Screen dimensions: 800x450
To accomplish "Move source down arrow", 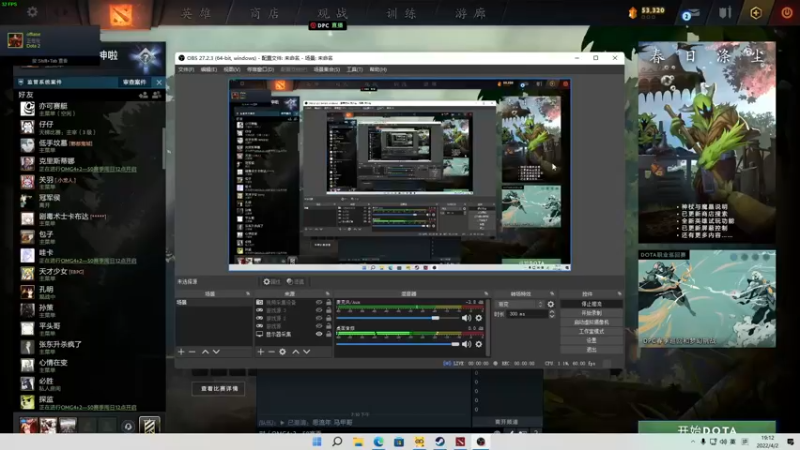I will click(x=307, y=352).
